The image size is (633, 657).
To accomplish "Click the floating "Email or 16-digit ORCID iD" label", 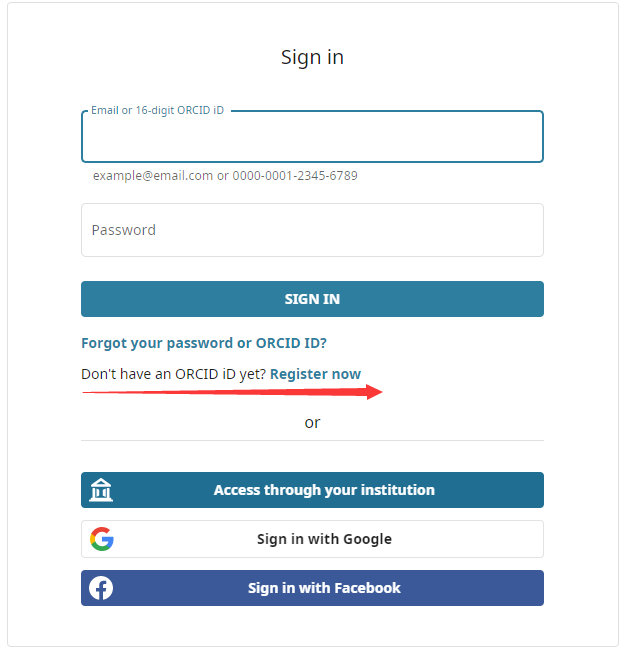I will (x=157, y=110).
